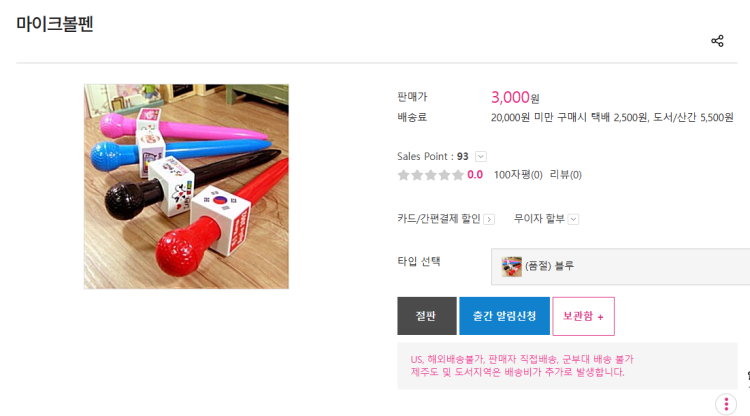Image resolution: width=750 pixels, height=416 pixels.
Task: Click the Sales Point : 93 text
Action: [432, 156]
